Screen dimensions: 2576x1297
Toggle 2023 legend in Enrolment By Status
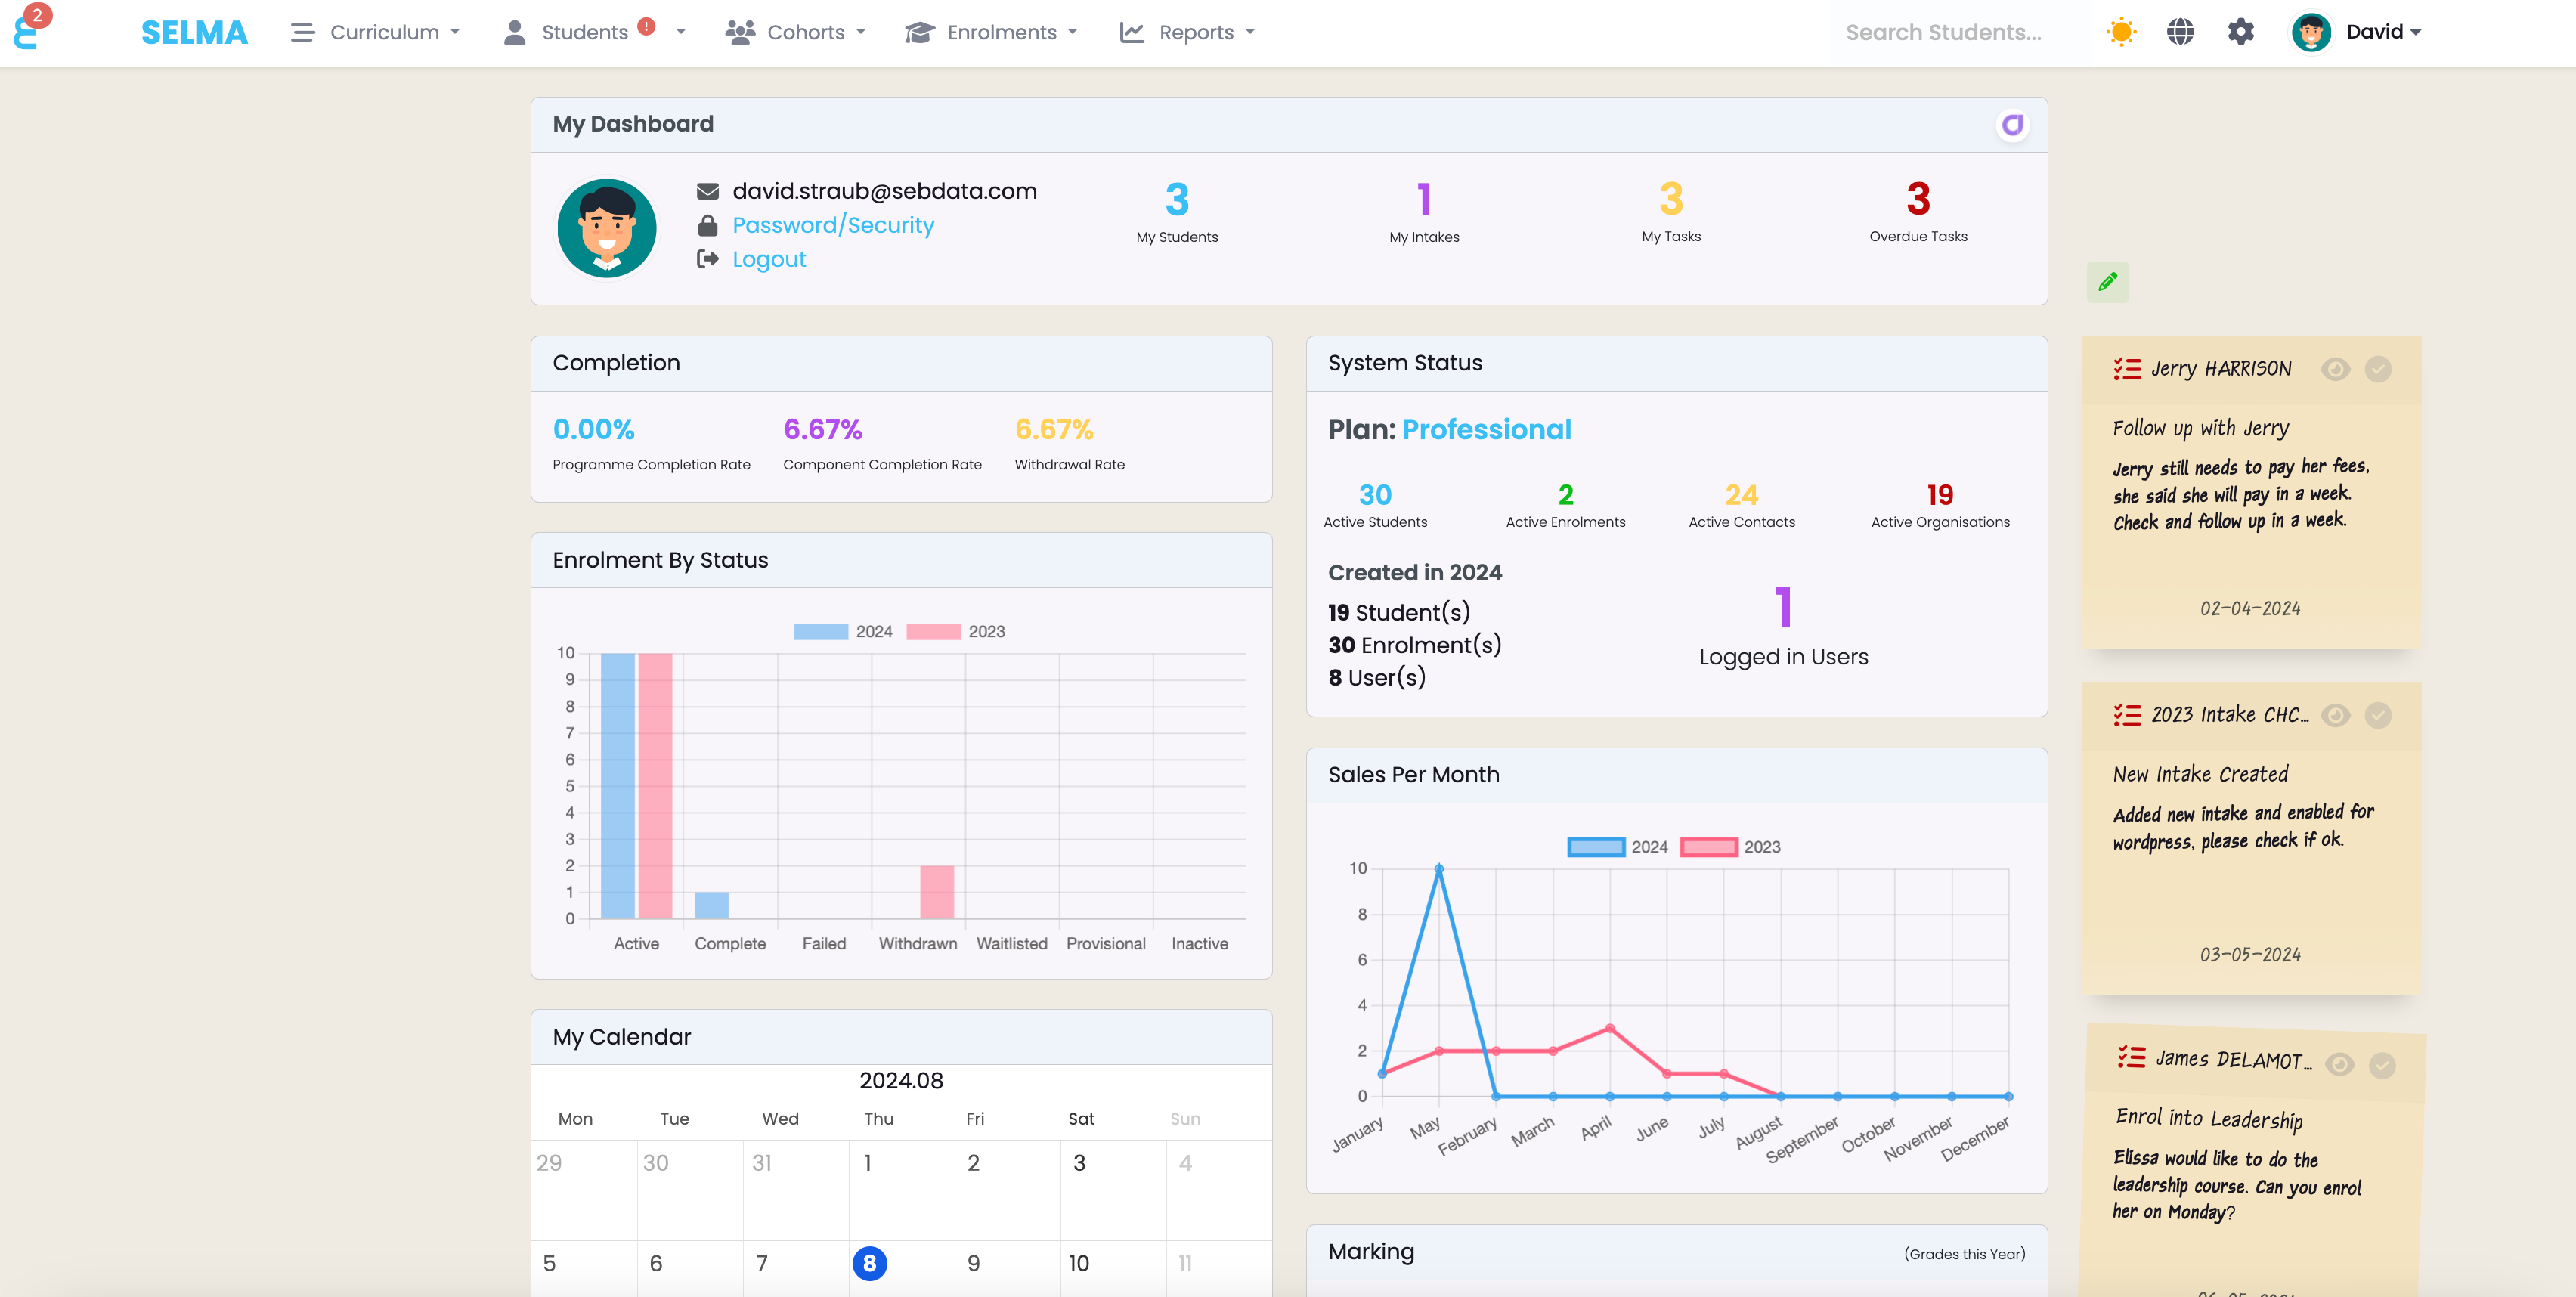tap(956, 631)
